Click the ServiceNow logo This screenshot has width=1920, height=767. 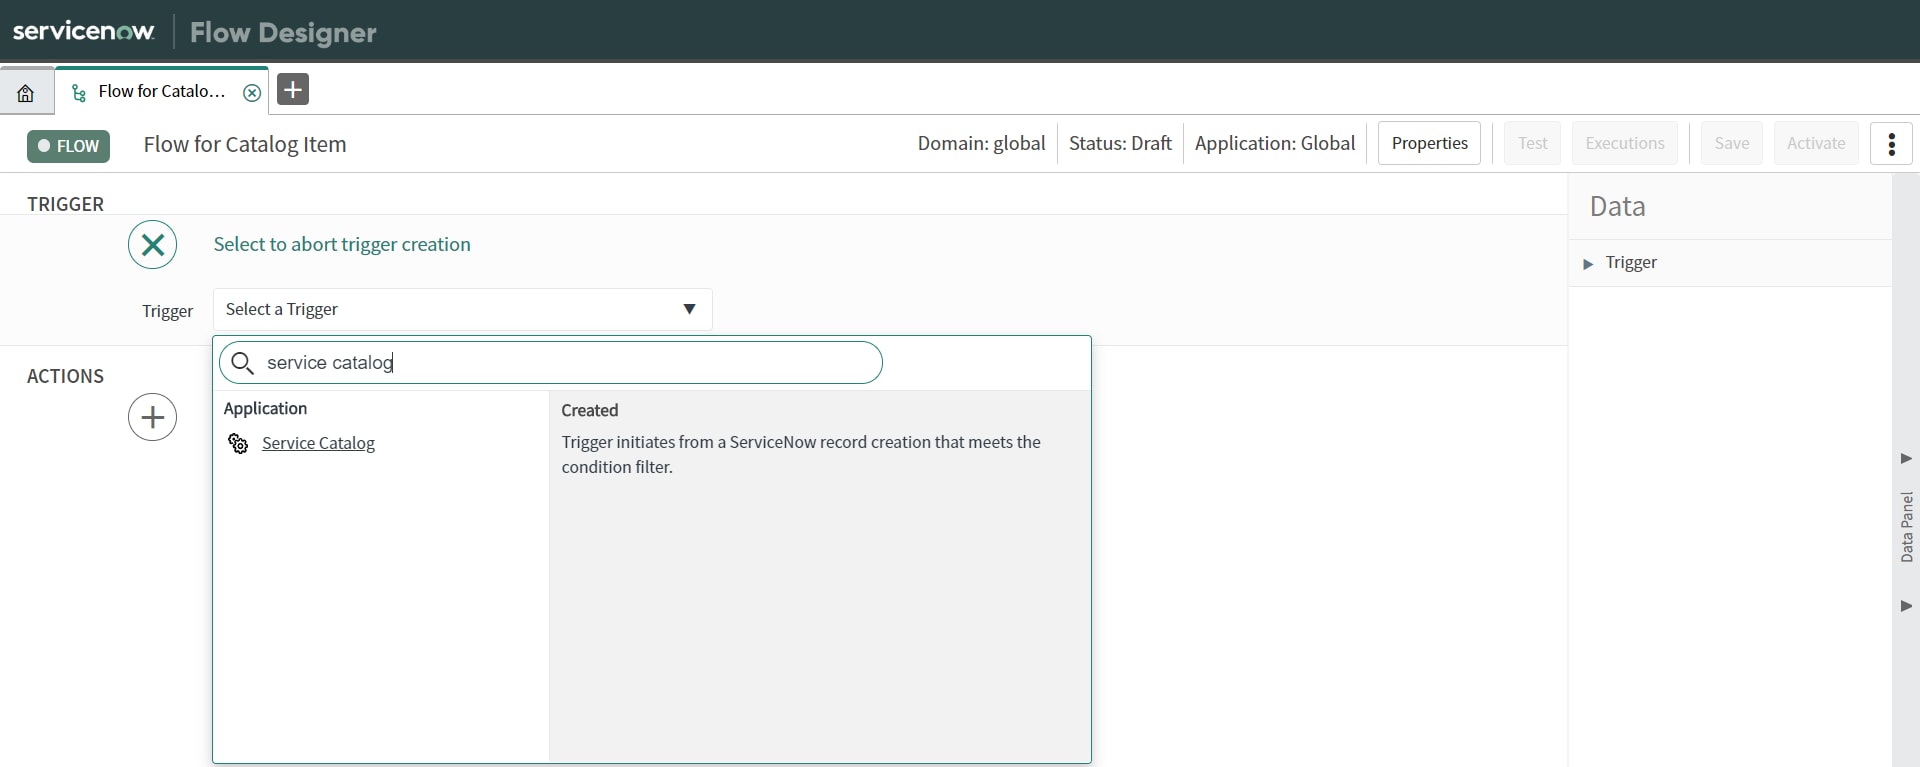[x=84, y=31]
